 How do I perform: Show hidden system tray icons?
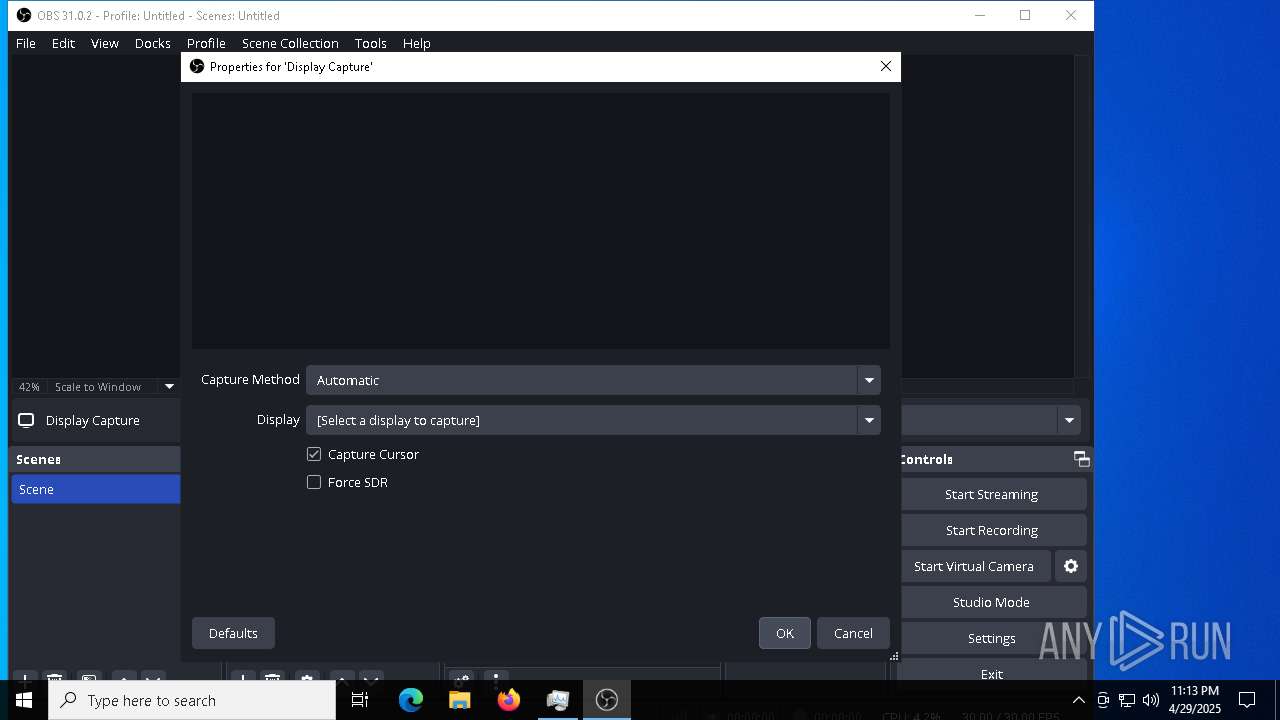(1078, 700)
